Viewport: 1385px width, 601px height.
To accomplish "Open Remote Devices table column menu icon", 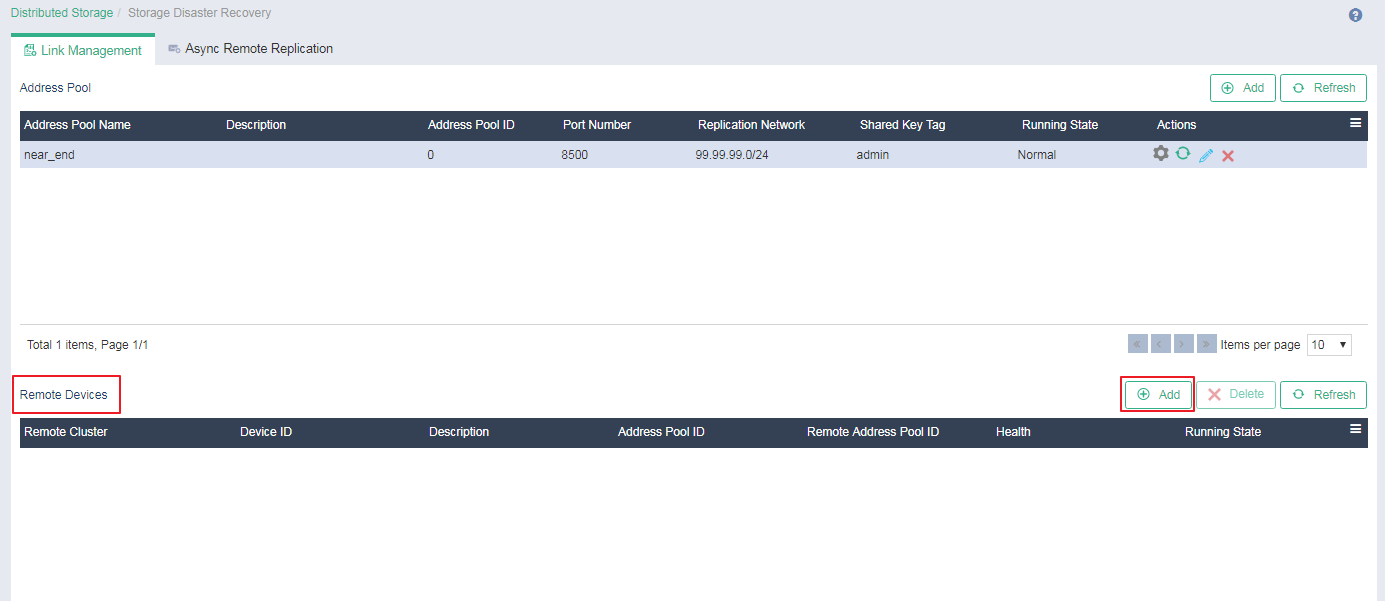I will 1355,429.
